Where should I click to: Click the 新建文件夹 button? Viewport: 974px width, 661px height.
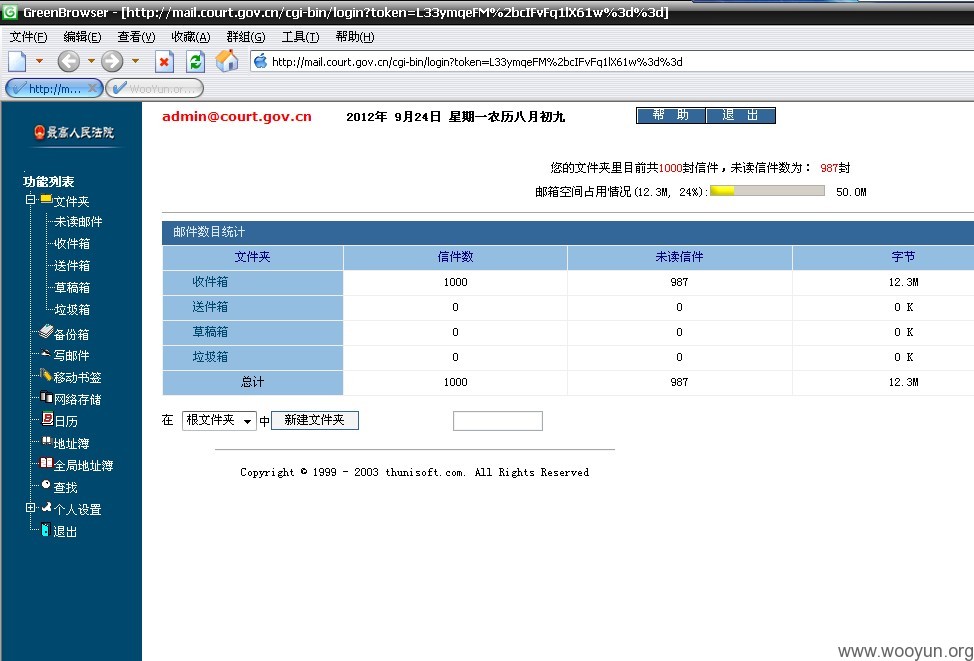pyautogui.click(x=315, y=421)
